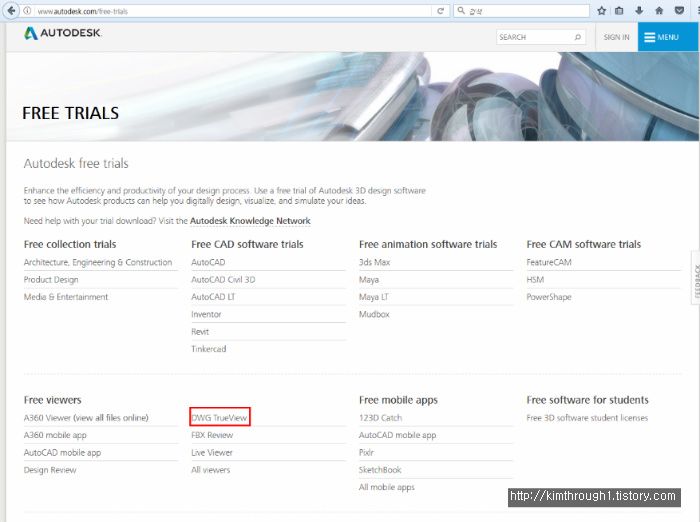Open the 123D Catch mobile app link

[380, 418]
